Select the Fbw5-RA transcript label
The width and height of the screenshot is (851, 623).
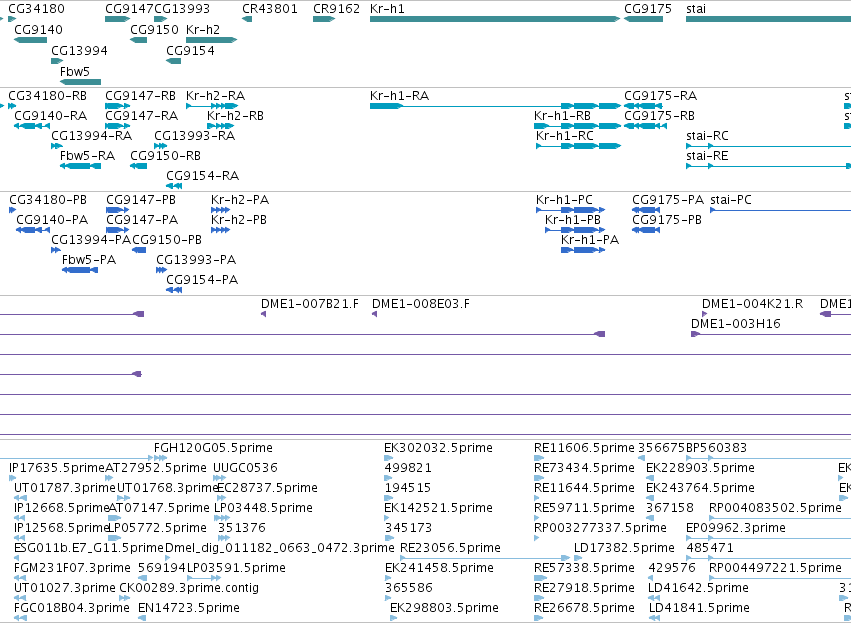click(87, 156)
